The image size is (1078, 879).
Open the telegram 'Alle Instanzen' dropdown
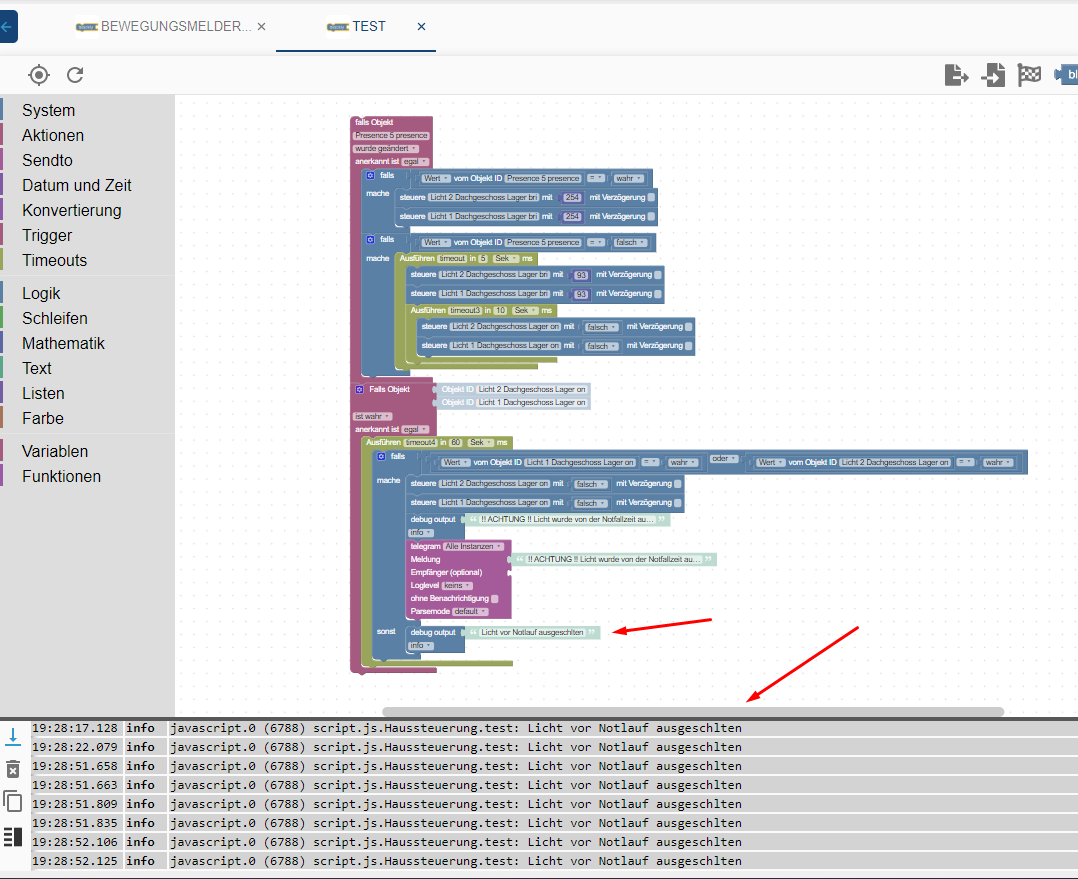tap(473, 547)
